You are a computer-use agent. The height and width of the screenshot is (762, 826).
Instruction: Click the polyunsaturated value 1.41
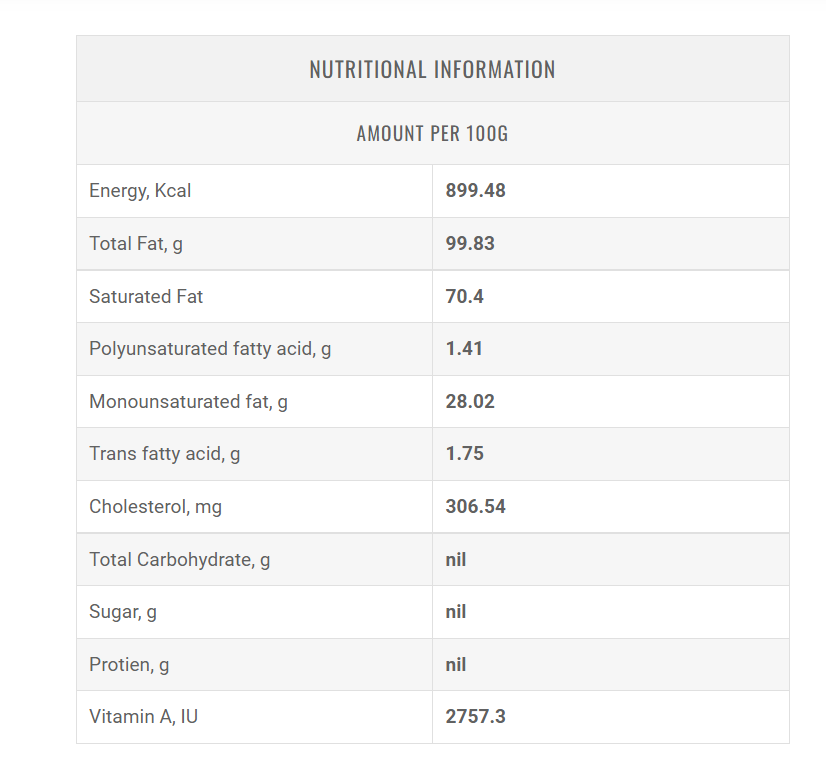pyautogui.click(x=464, y=349)
